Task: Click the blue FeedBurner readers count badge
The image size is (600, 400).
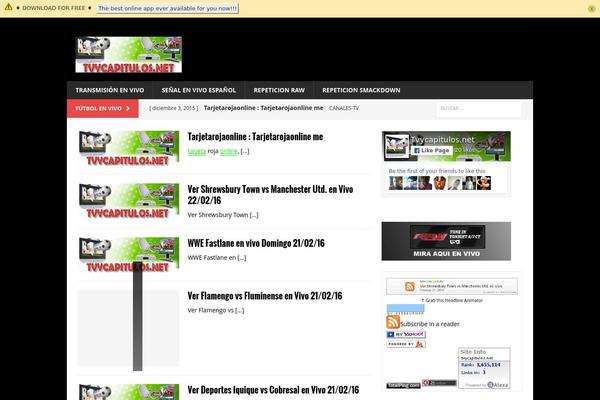Action: point(405,309)
